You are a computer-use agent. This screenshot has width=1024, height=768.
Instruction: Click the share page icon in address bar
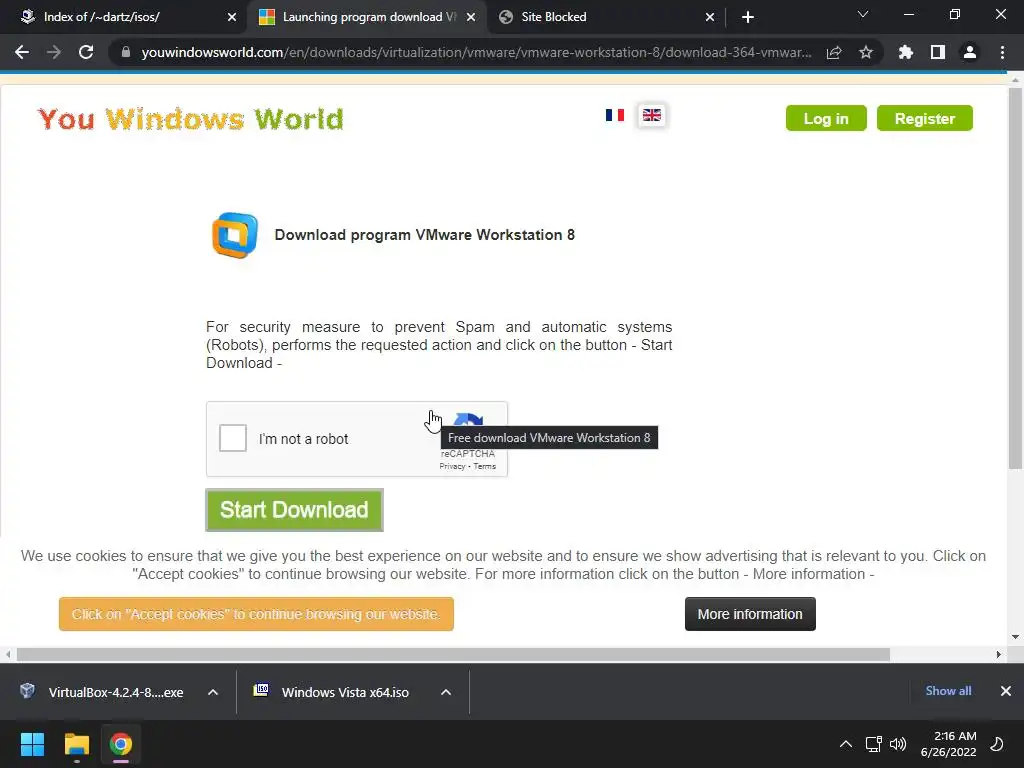(x=834, y=52)
